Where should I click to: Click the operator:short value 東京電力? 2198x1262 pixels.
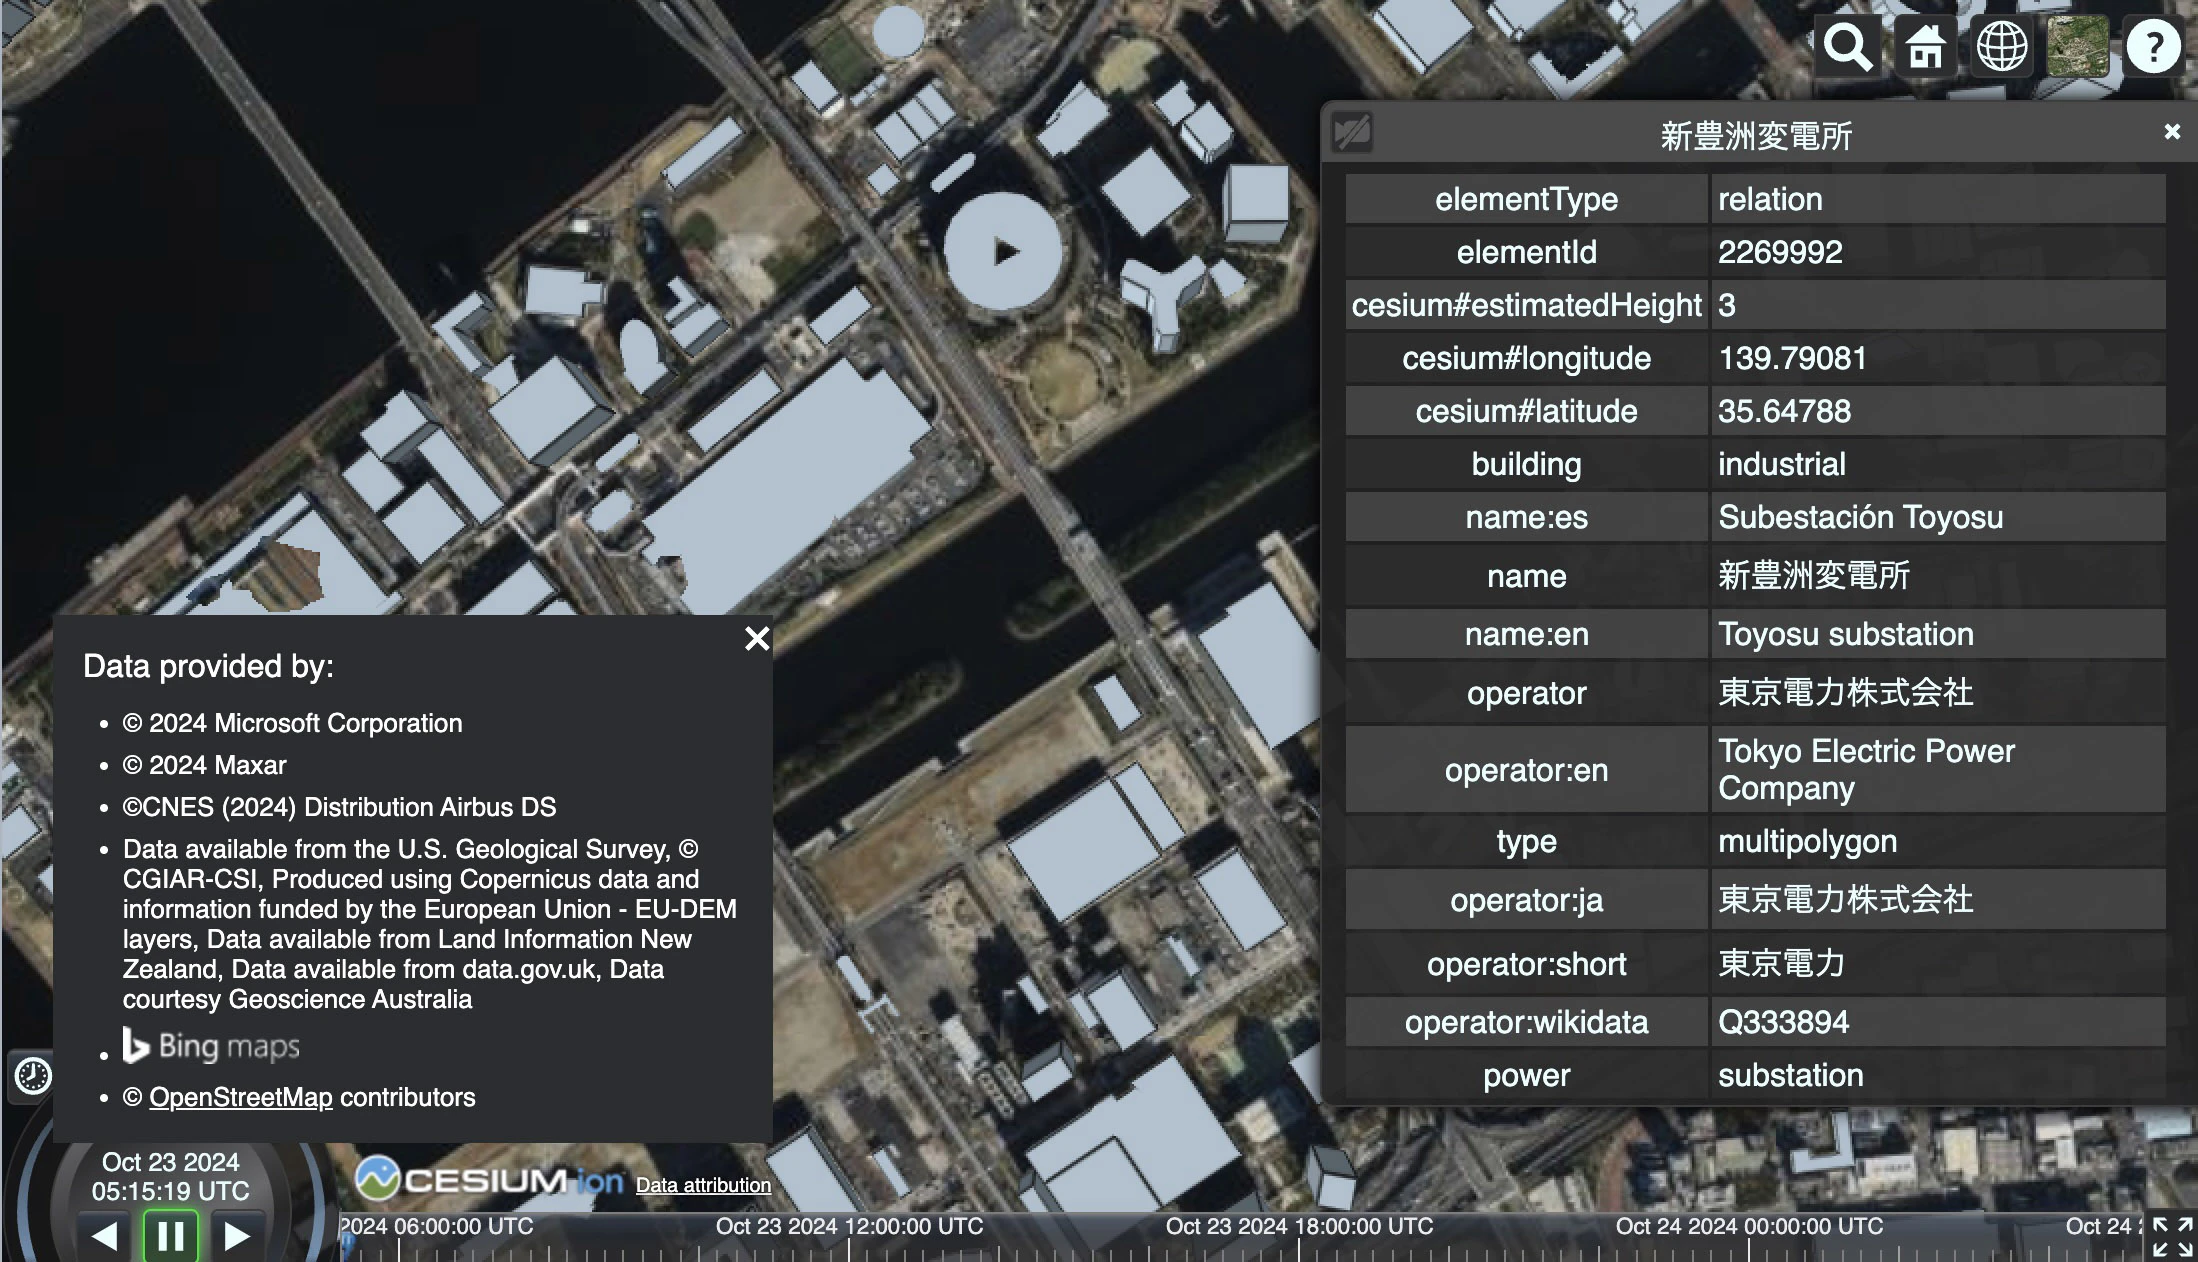pyautogui.click(x=1782, y=963)
